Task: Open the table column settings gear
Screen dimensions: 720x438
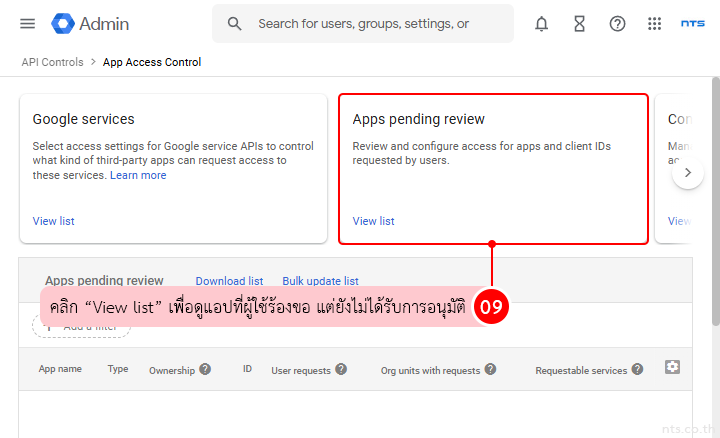Action: (672, 368)
